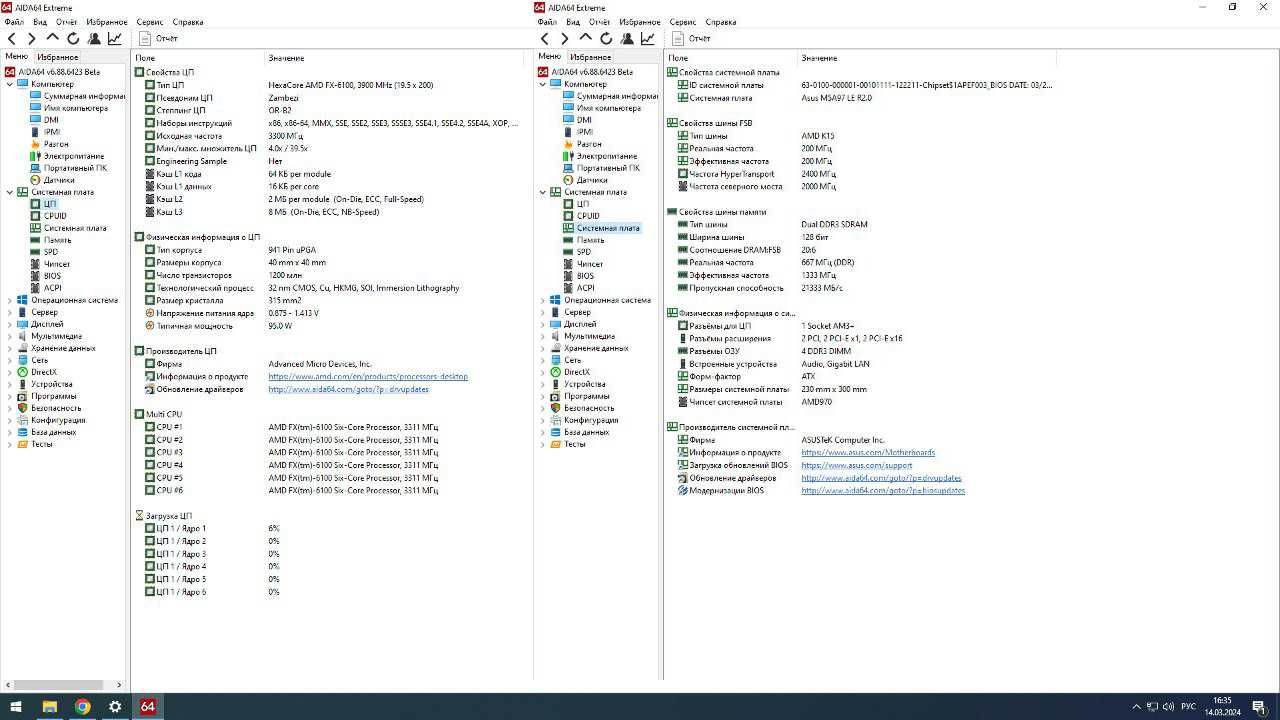This screenshot has width=1280, height=720.
Task: Switch to Избранное tab in left window
Action: pyautogui.click(x=58, y=57)
